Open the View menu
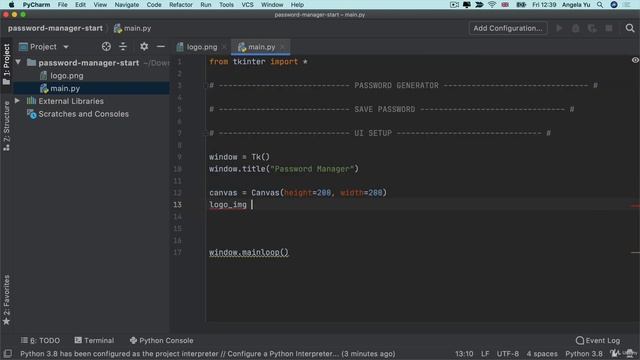The height and width of the screenshot is (360, 640). (100, 5)
